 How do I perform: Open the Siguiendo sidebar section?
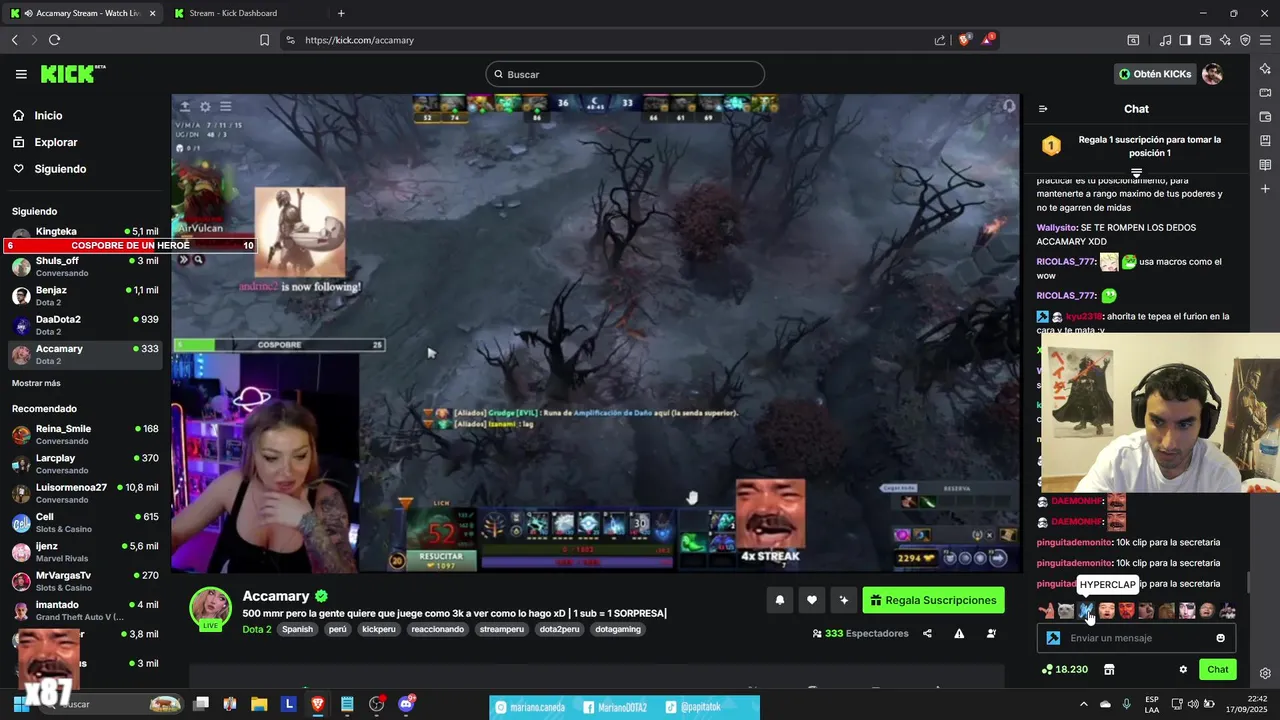click(x=60, y=169)
